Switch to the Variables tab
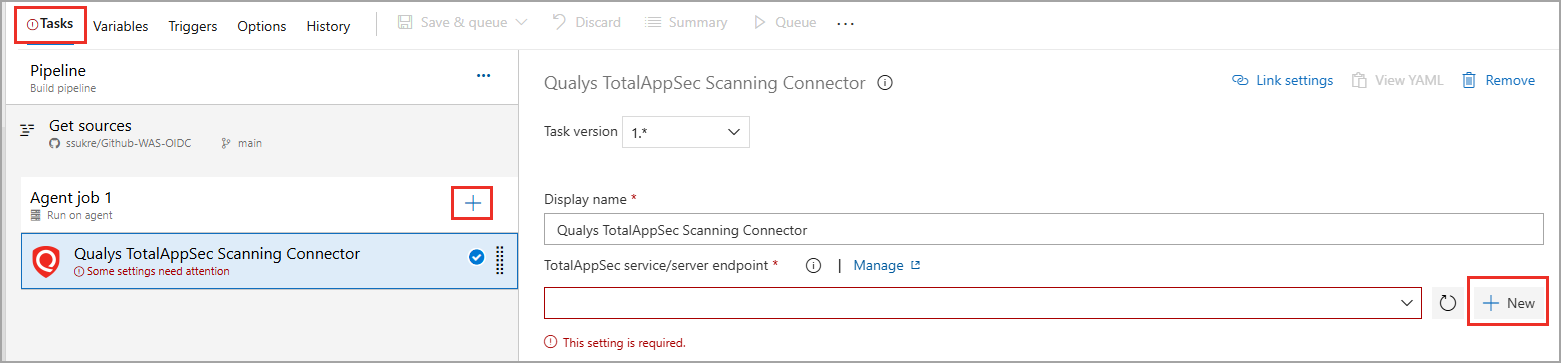Image resolution: width=1561 pixels, height=363 pixels. [x=121, y=26]
